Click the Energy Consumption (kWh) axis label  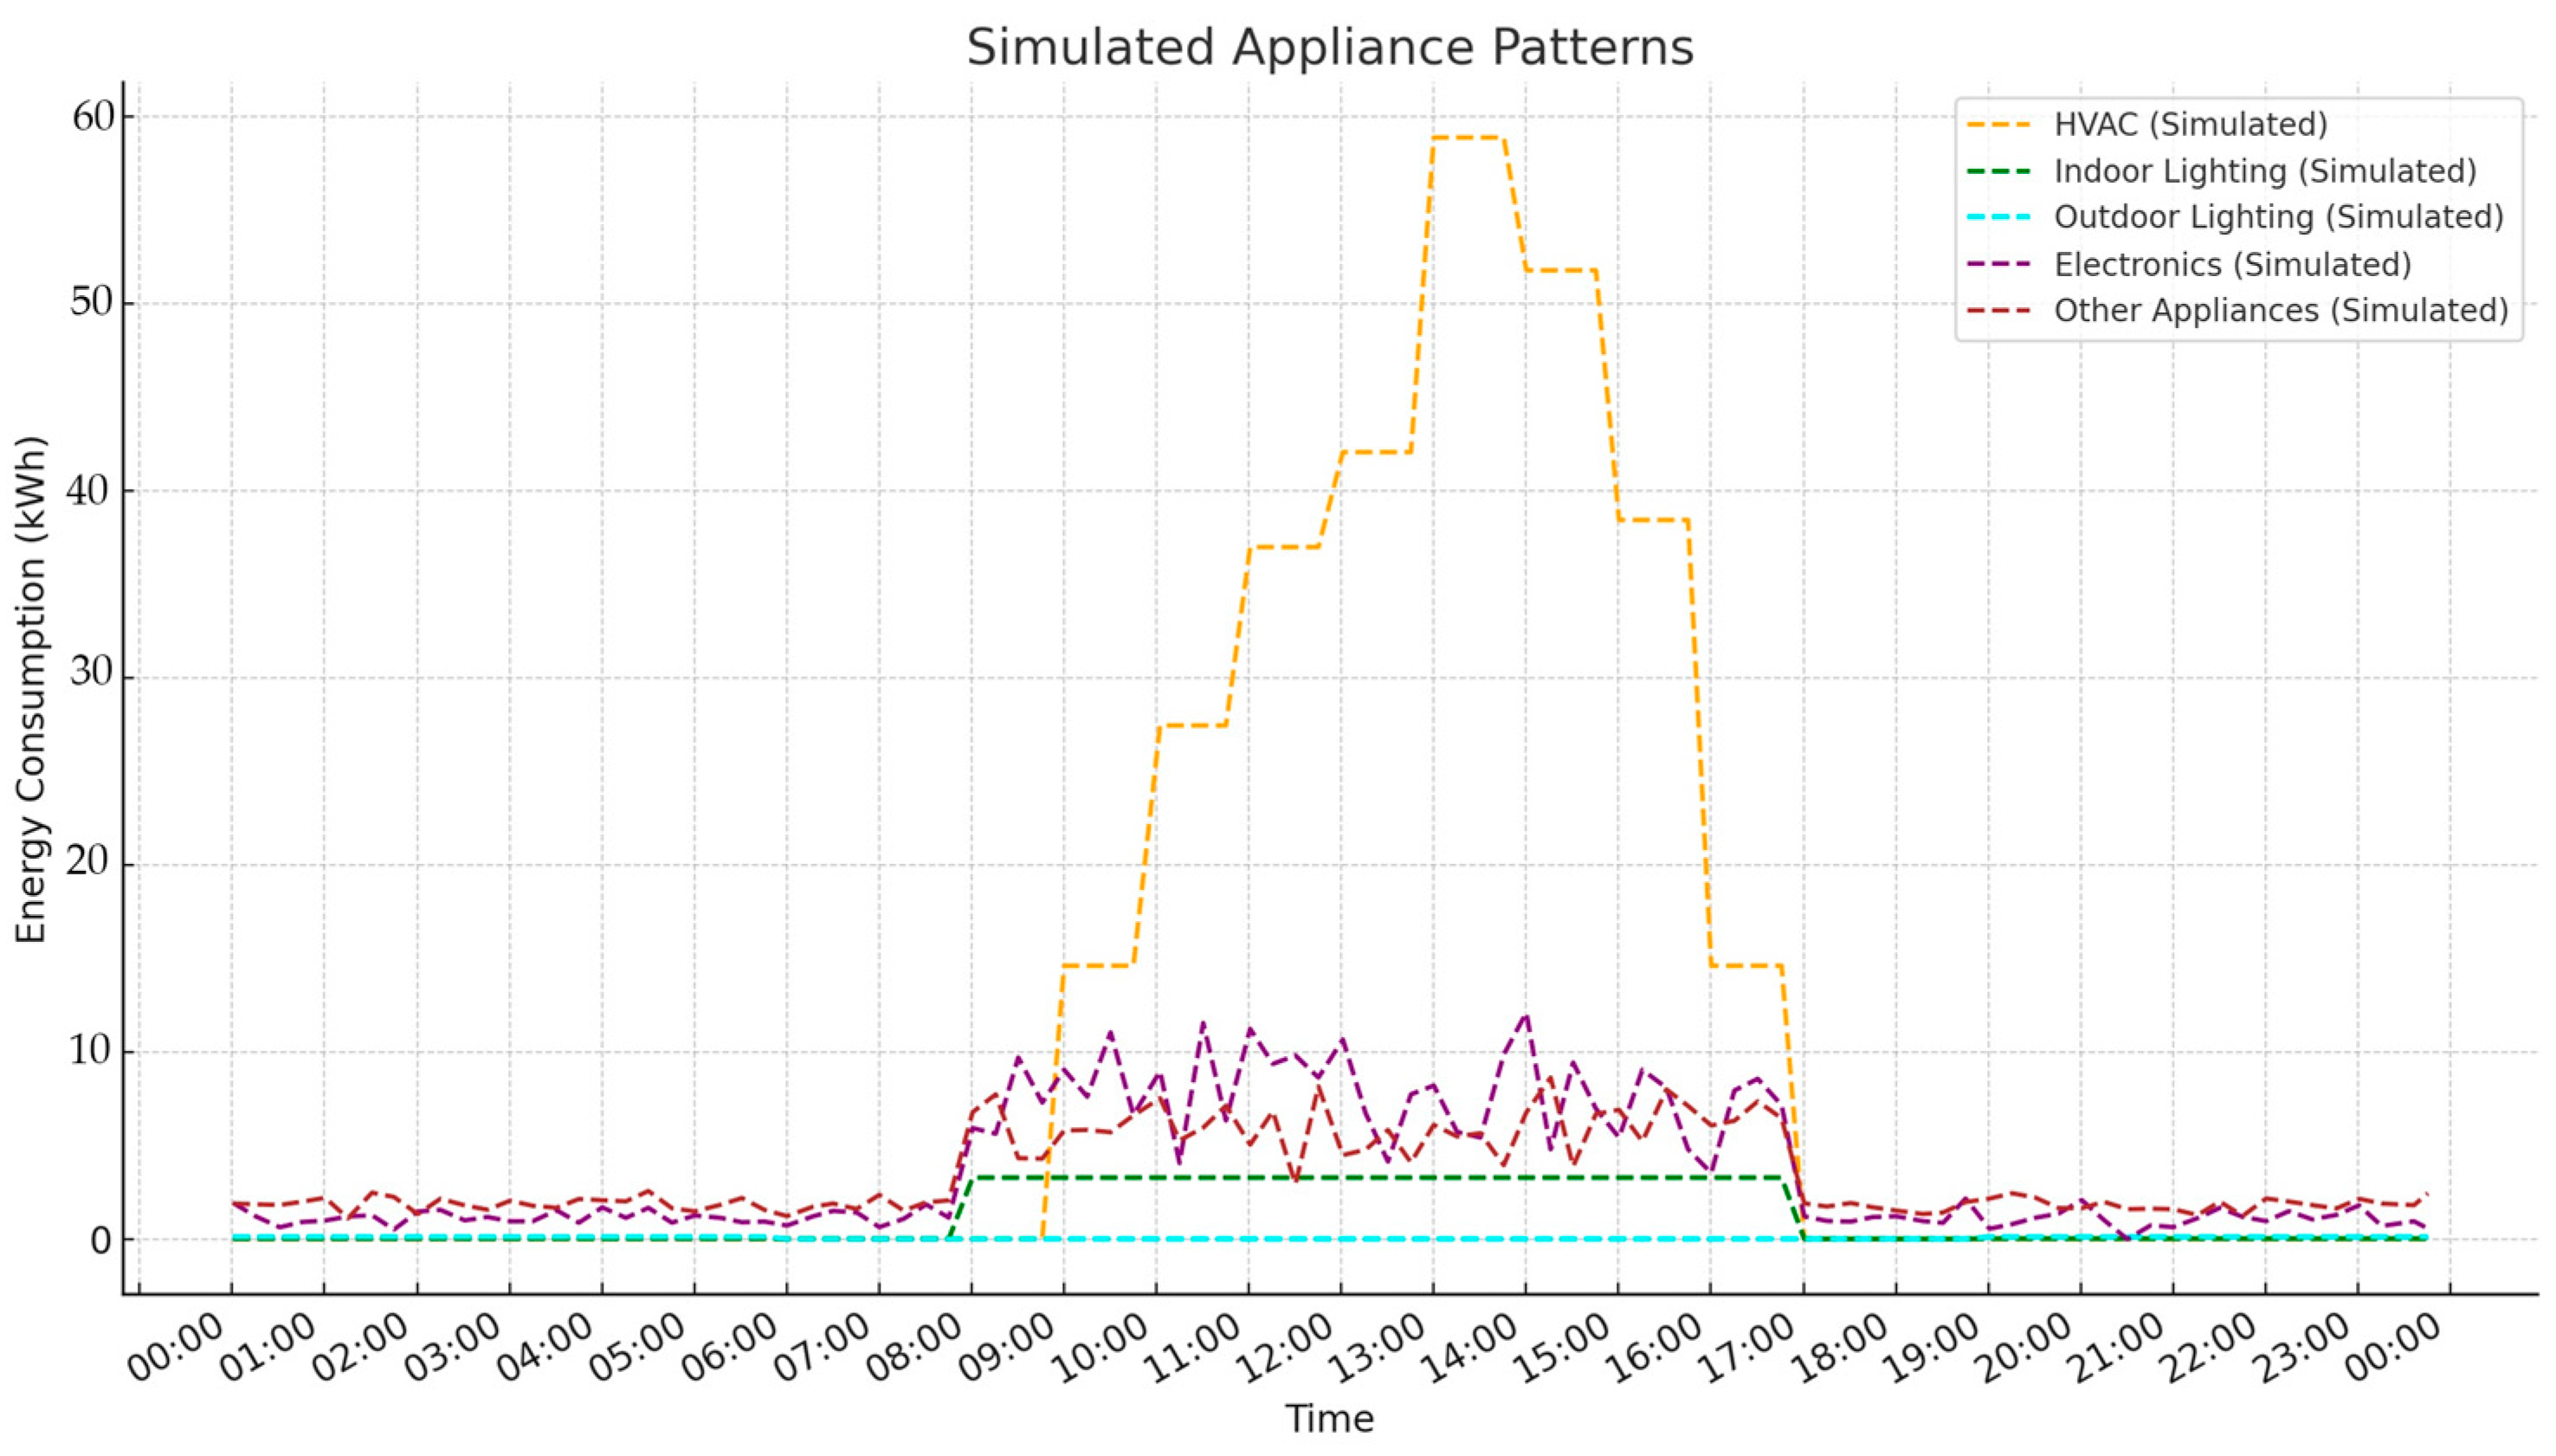32,689
